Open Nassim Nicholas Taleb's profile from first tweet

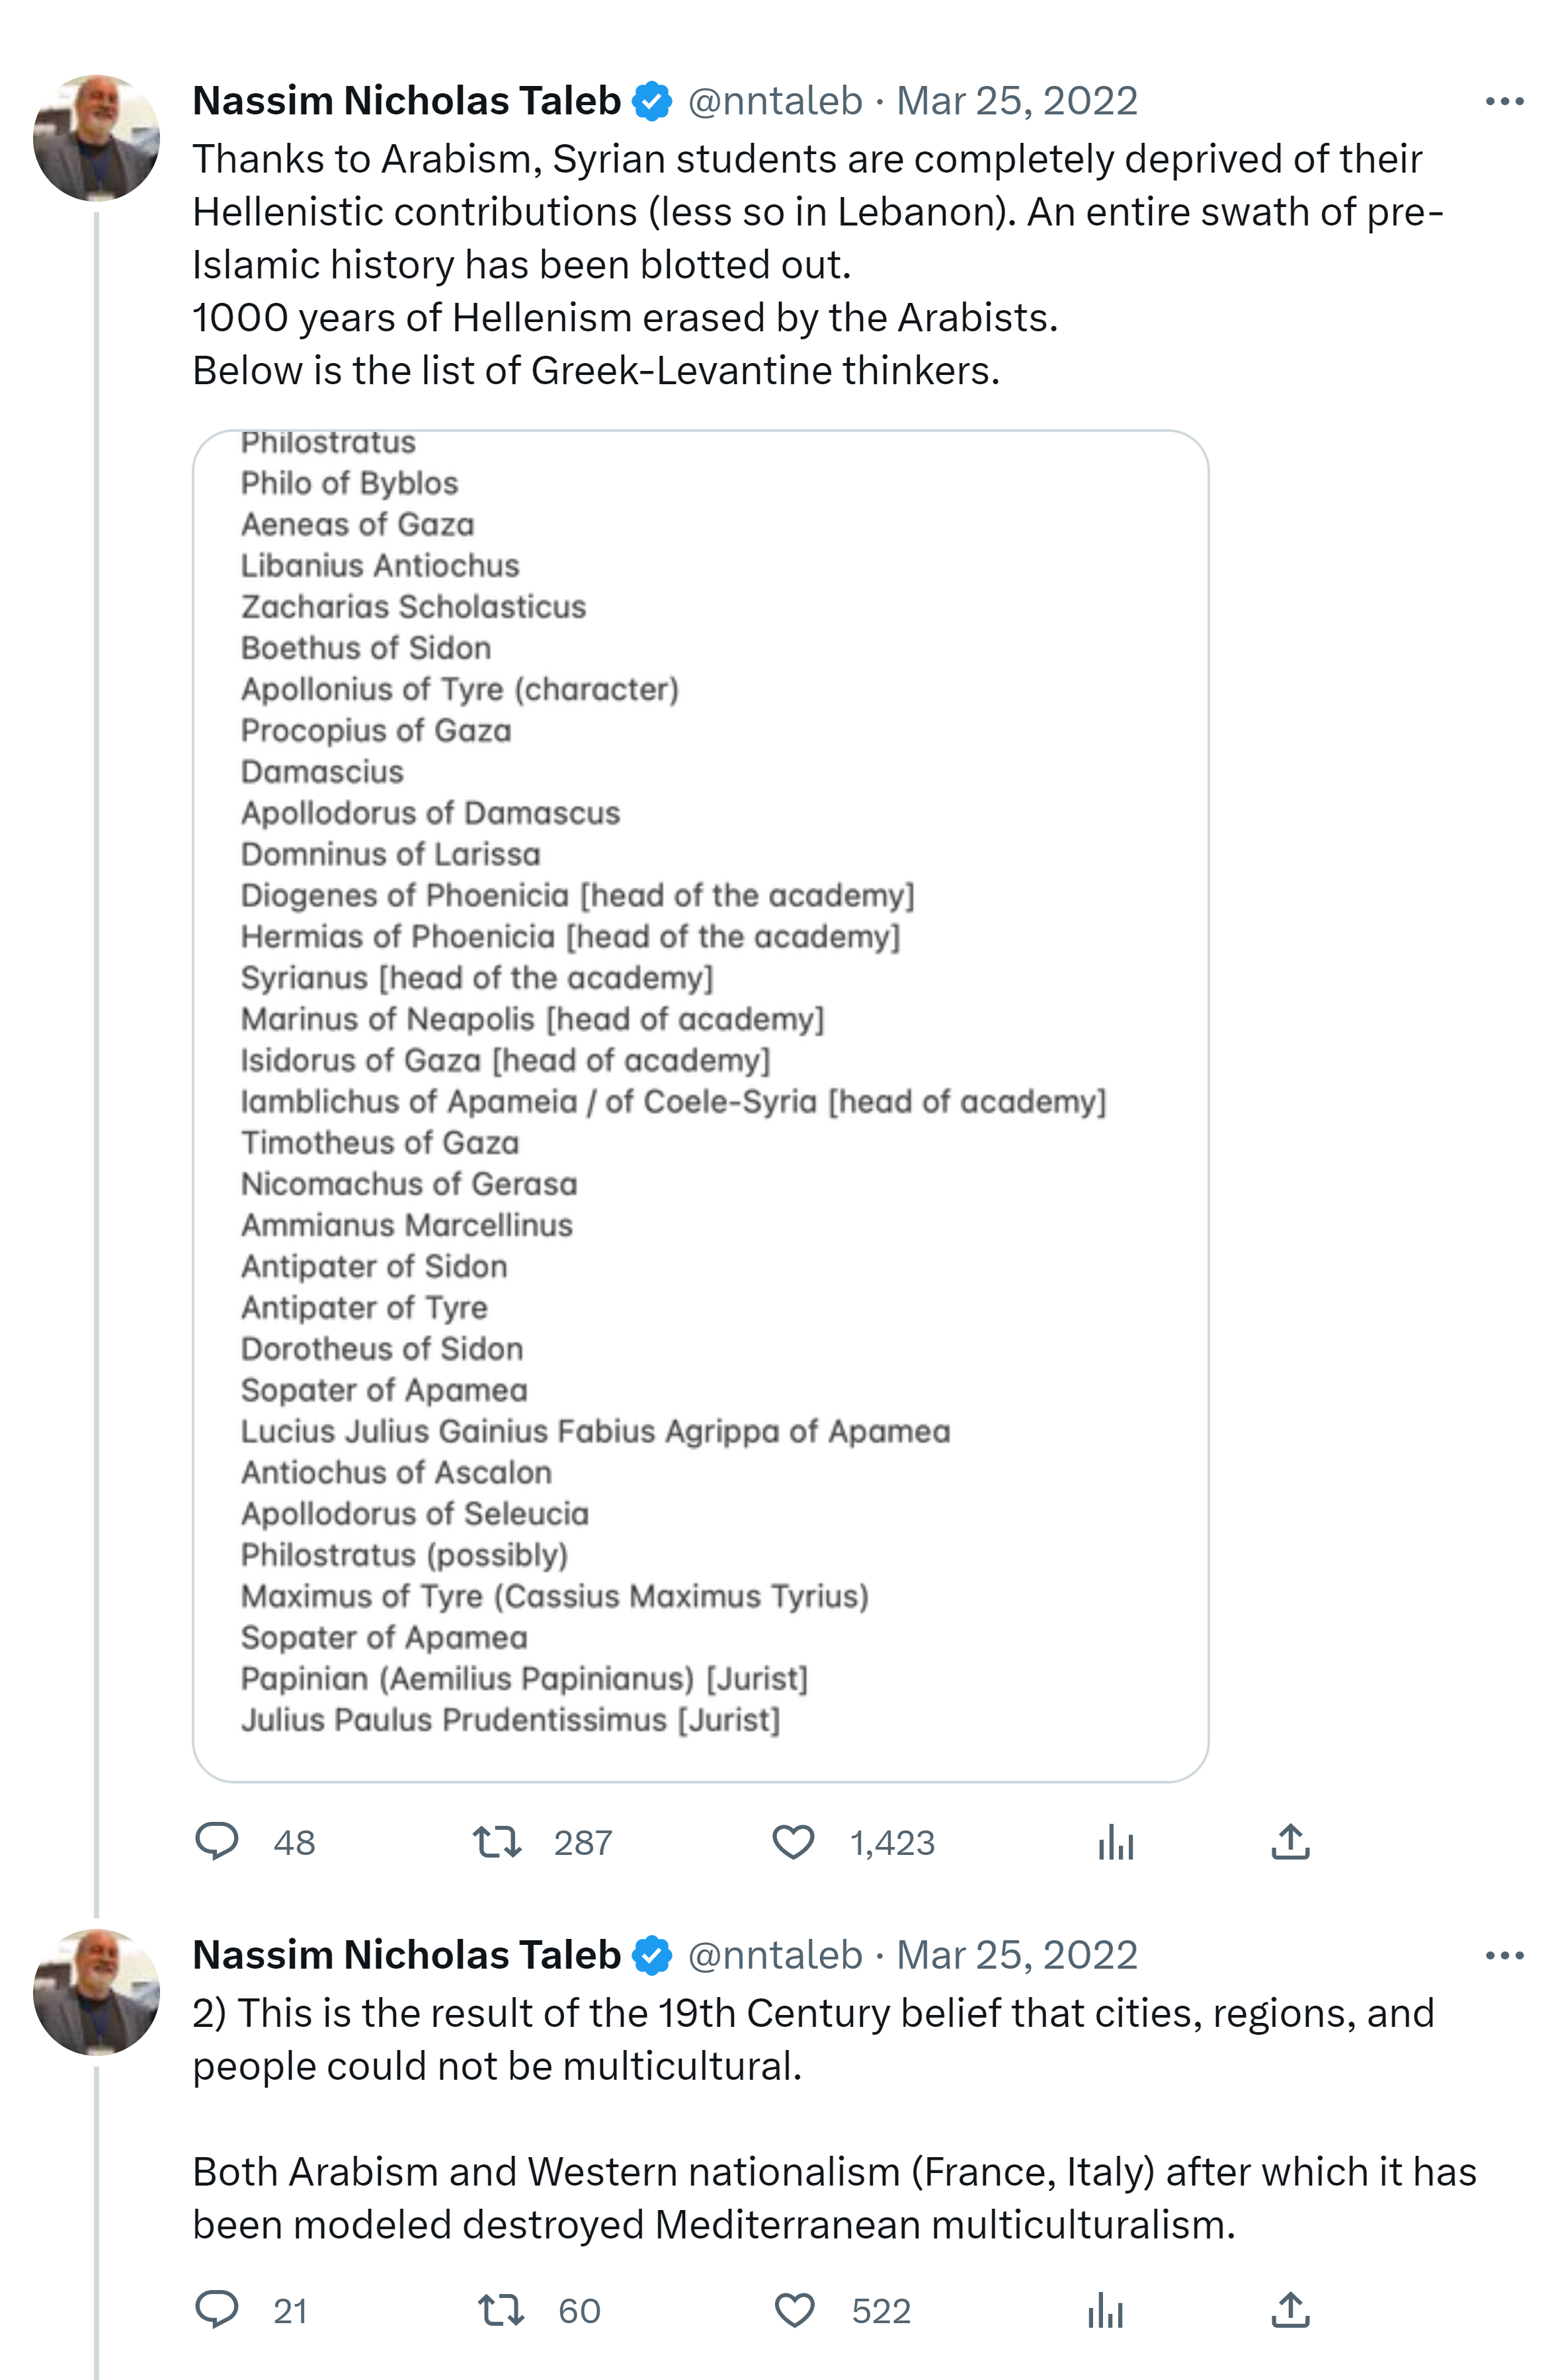[406, 102]
